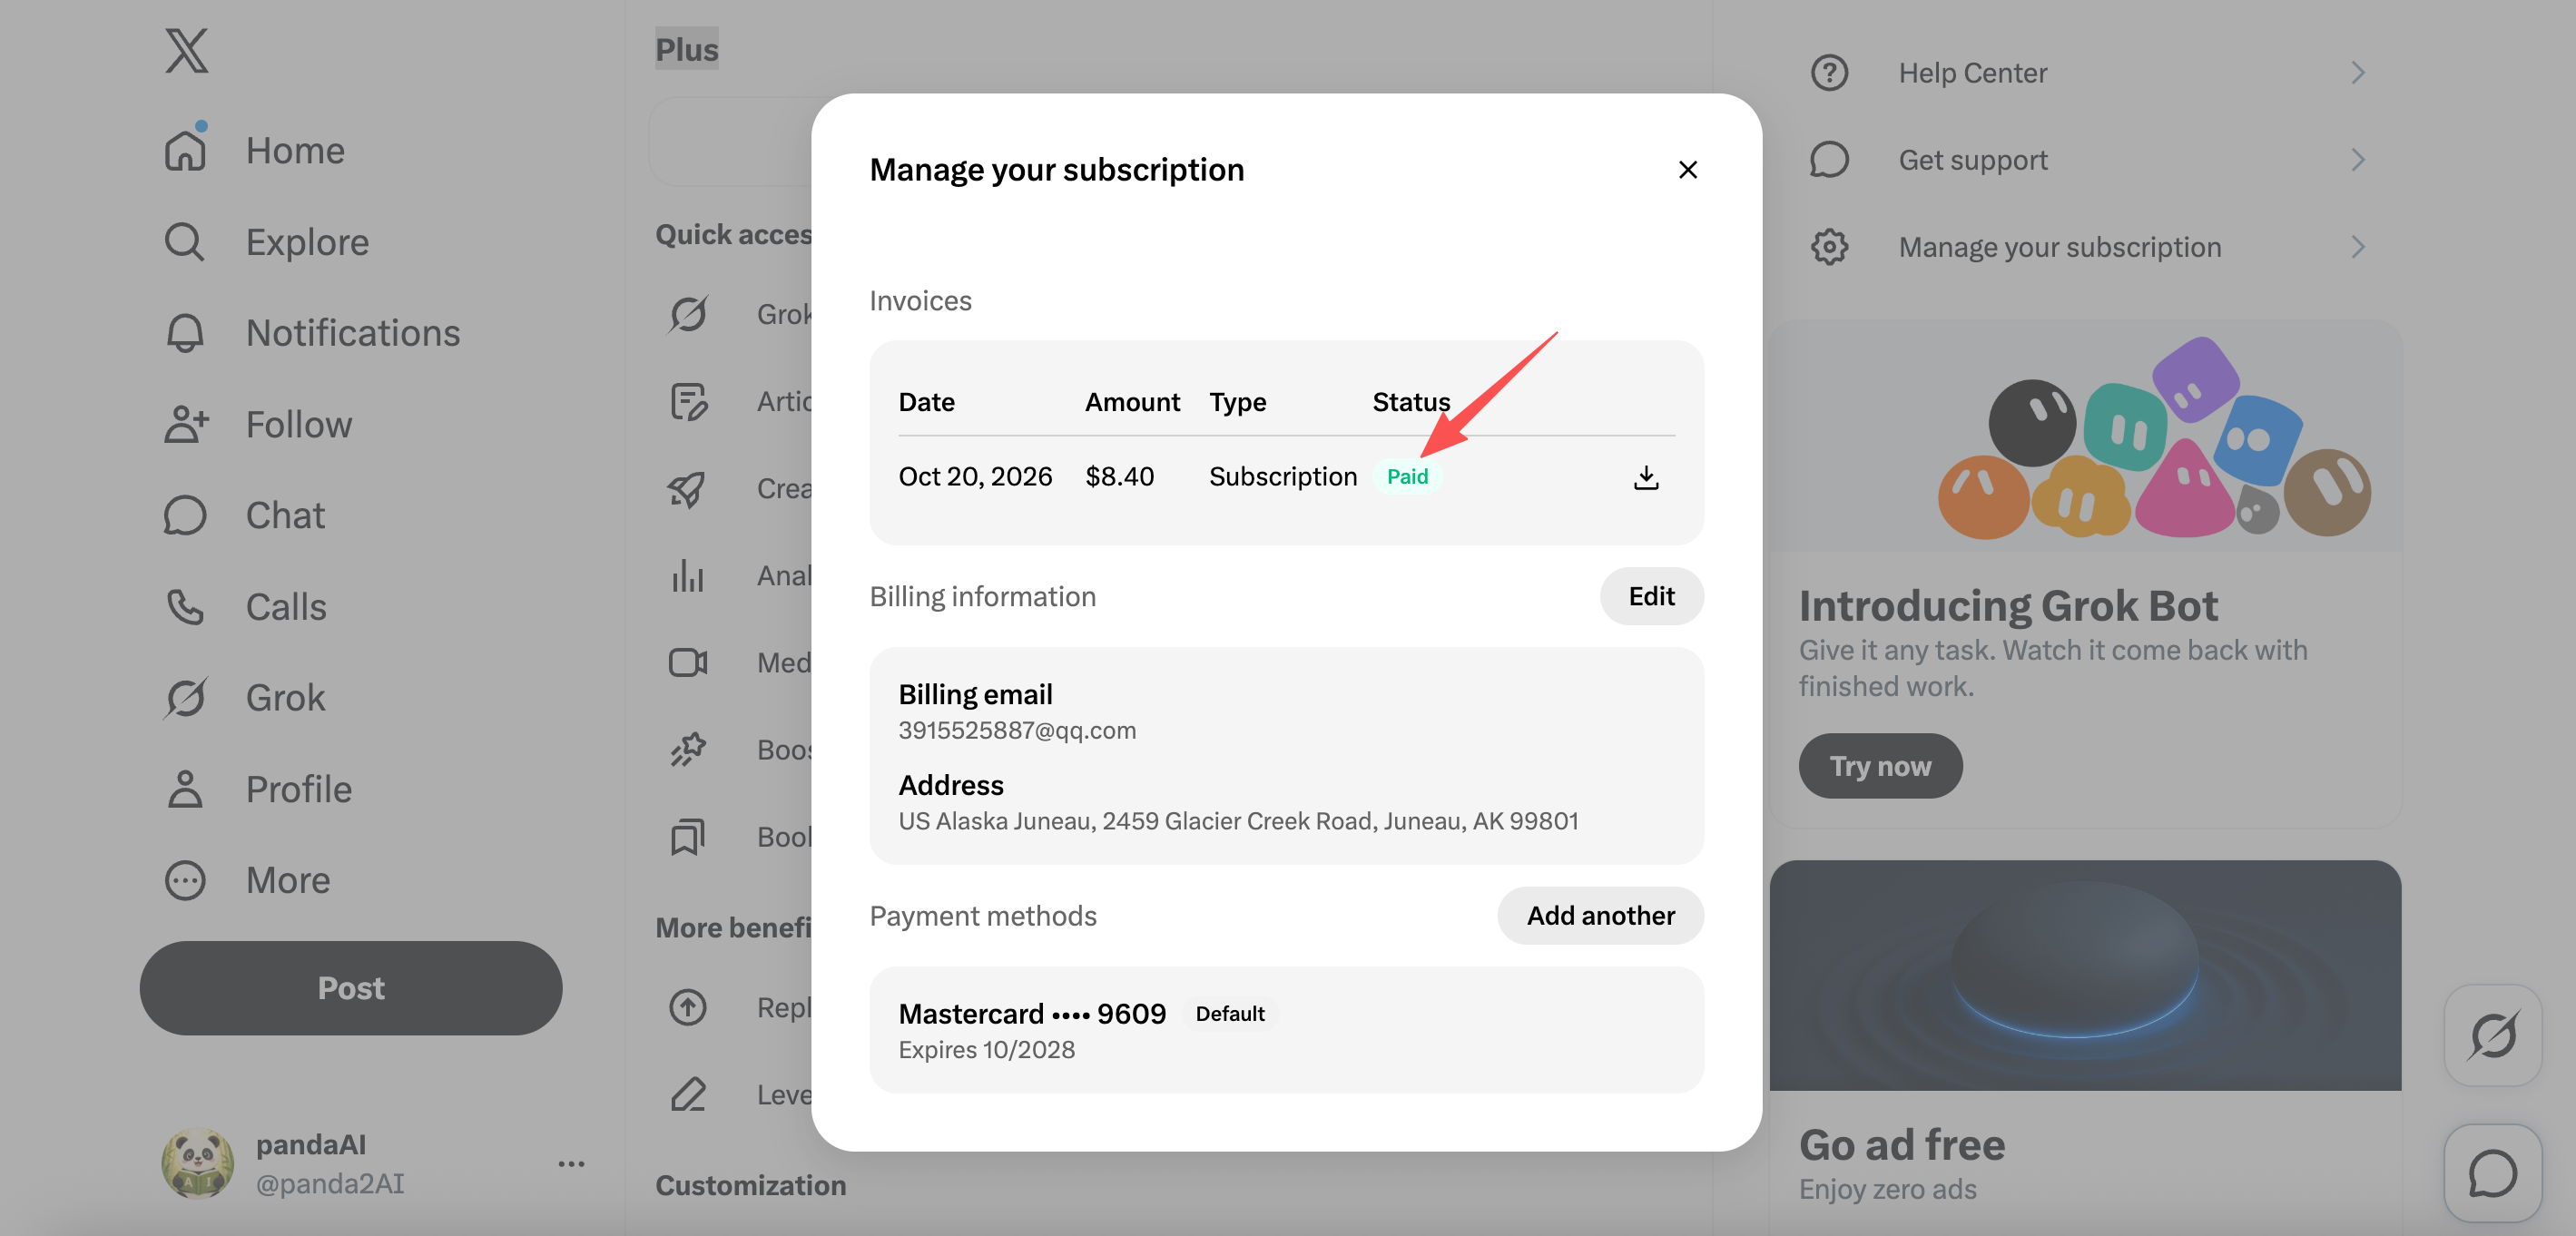Click the More circle icon
Image resolution: width=2576 pixels, height=1236 pixels.
185,880
